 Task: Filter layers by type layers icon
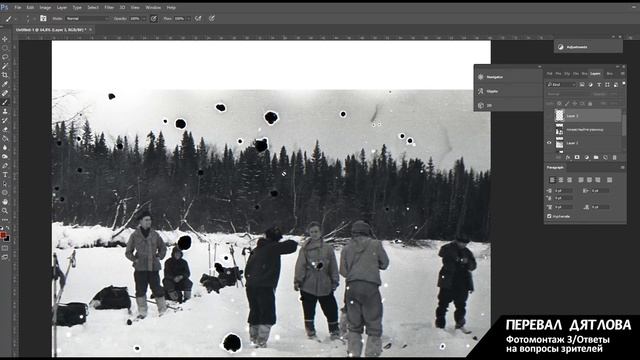click(599, 84)
